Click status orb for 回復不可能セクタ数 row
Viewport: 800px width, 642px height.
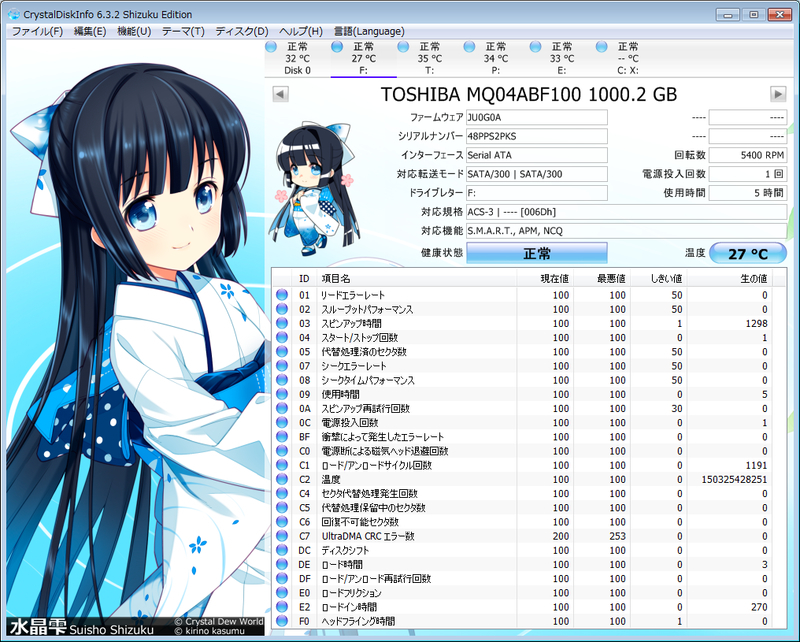click(282, 522)
